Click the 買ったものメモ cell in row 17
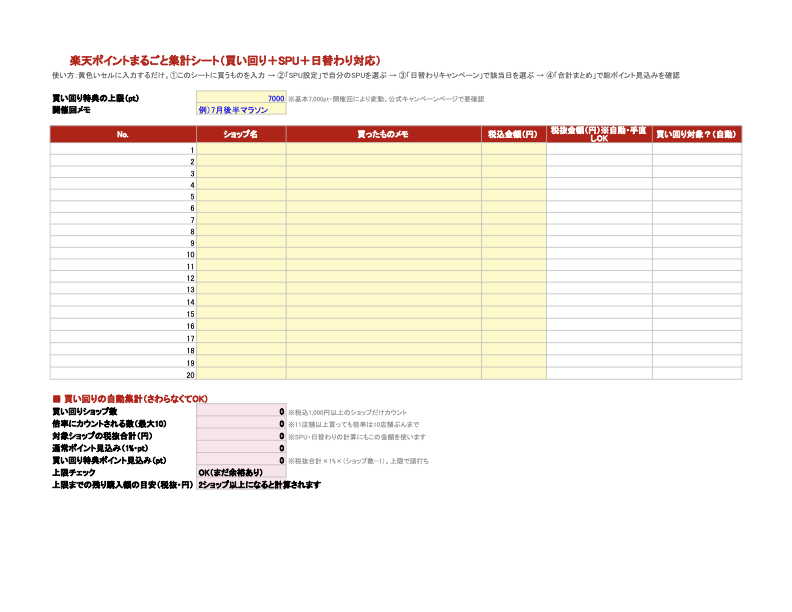 click(x=384, y=337)
